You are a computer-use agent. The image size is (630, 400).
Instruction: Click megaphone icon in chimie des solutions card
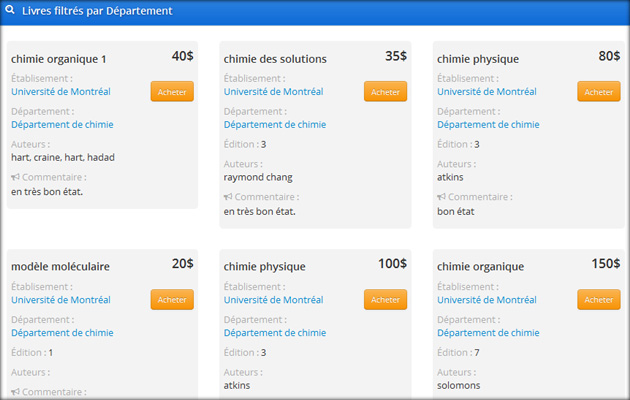click(229, 198)
